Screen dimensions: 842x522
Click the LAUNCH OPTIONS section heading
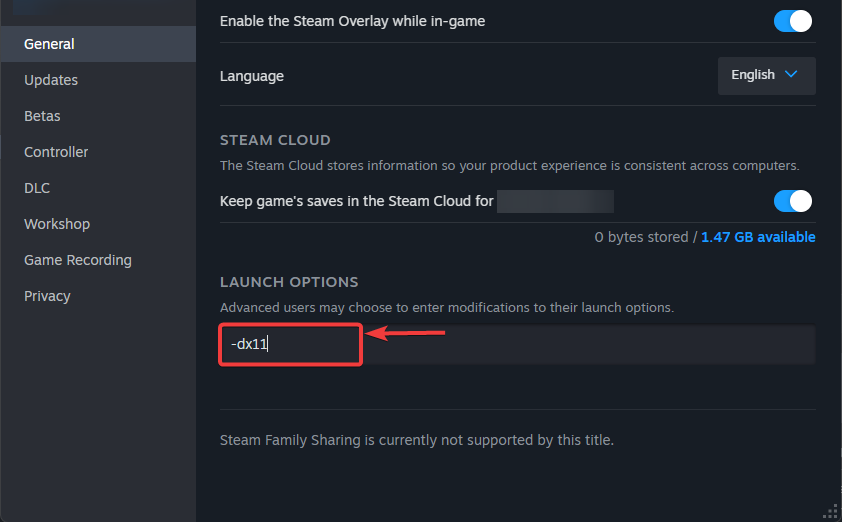coord(289,282)
